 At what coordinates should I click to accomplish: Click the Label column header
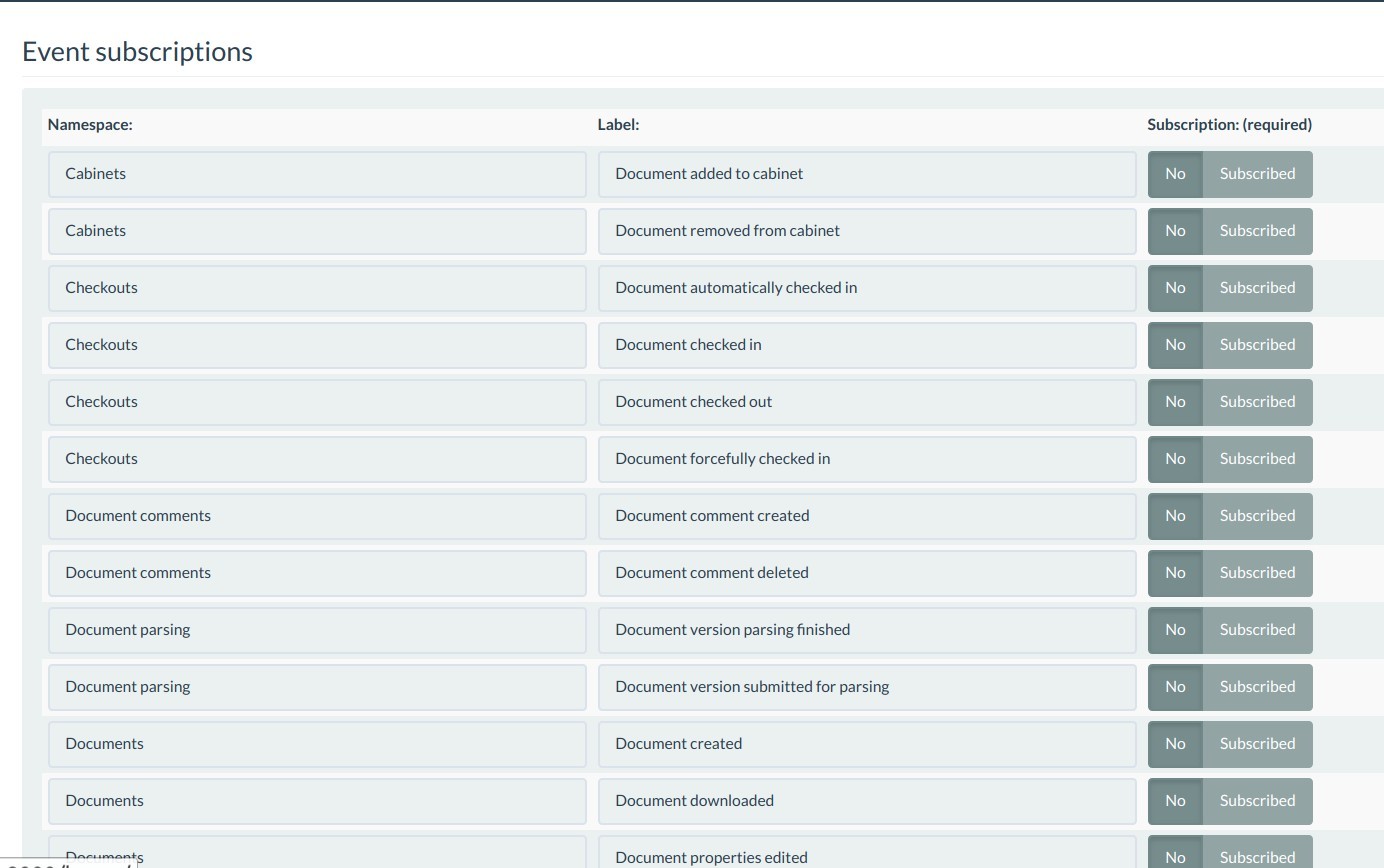[x=618, y=125]
